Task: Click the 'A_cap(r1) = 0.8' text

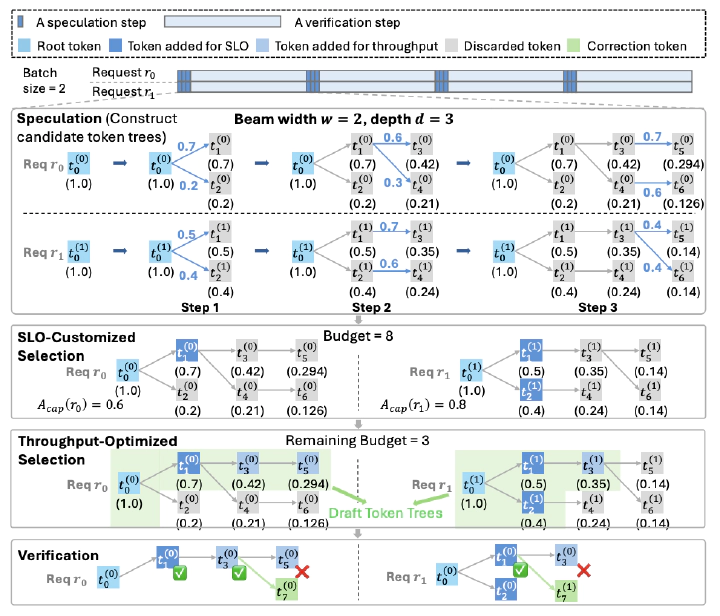Action: point(423,405)
